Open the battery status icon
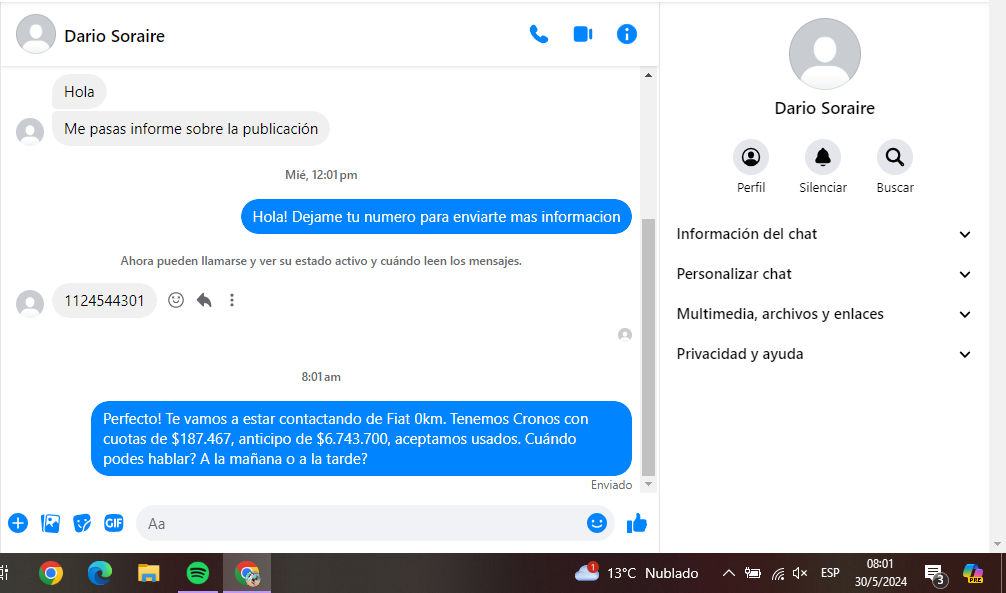Image resolution: width=1006 pixels, height=593 pixels. 753,573
